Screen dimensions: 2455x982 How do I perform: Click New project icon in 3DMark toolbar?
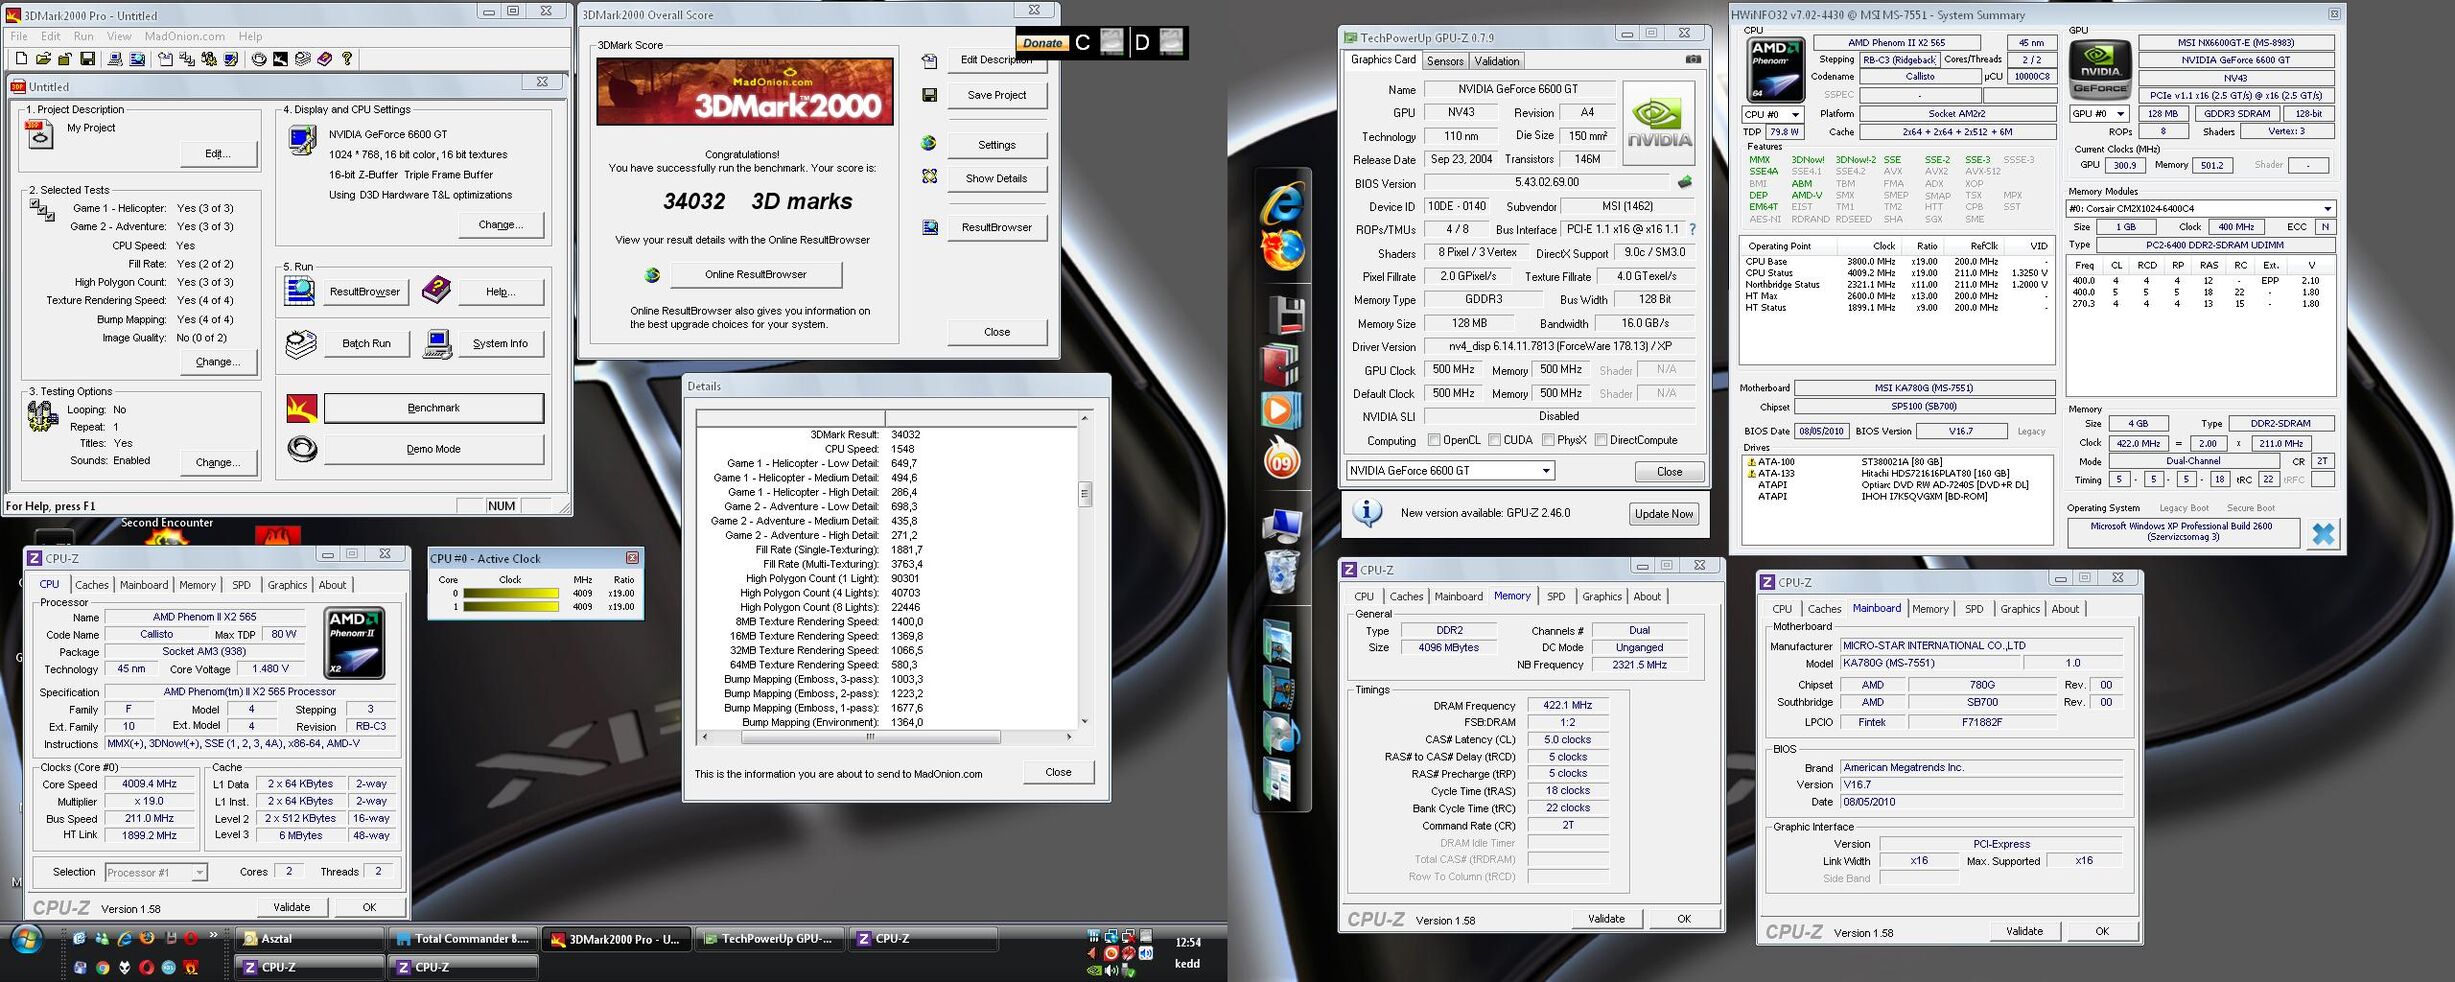21,59
